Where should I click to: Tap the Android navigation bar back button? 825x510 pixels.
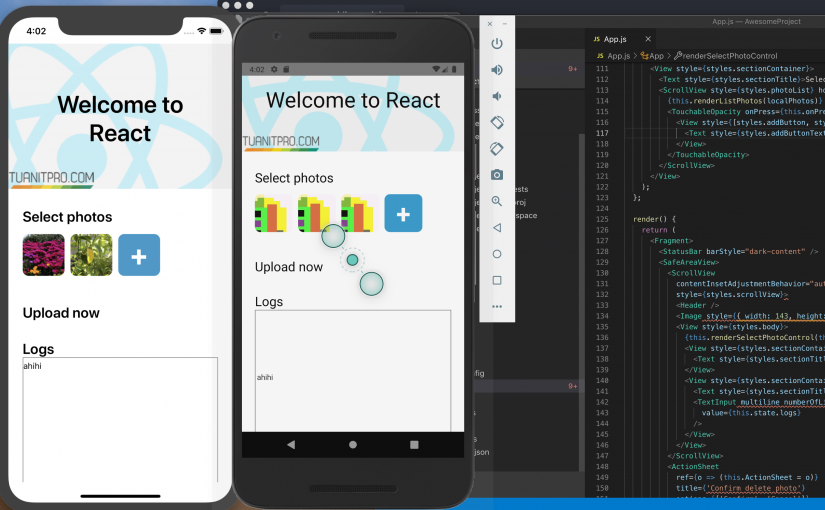click(x=291, y=445)
